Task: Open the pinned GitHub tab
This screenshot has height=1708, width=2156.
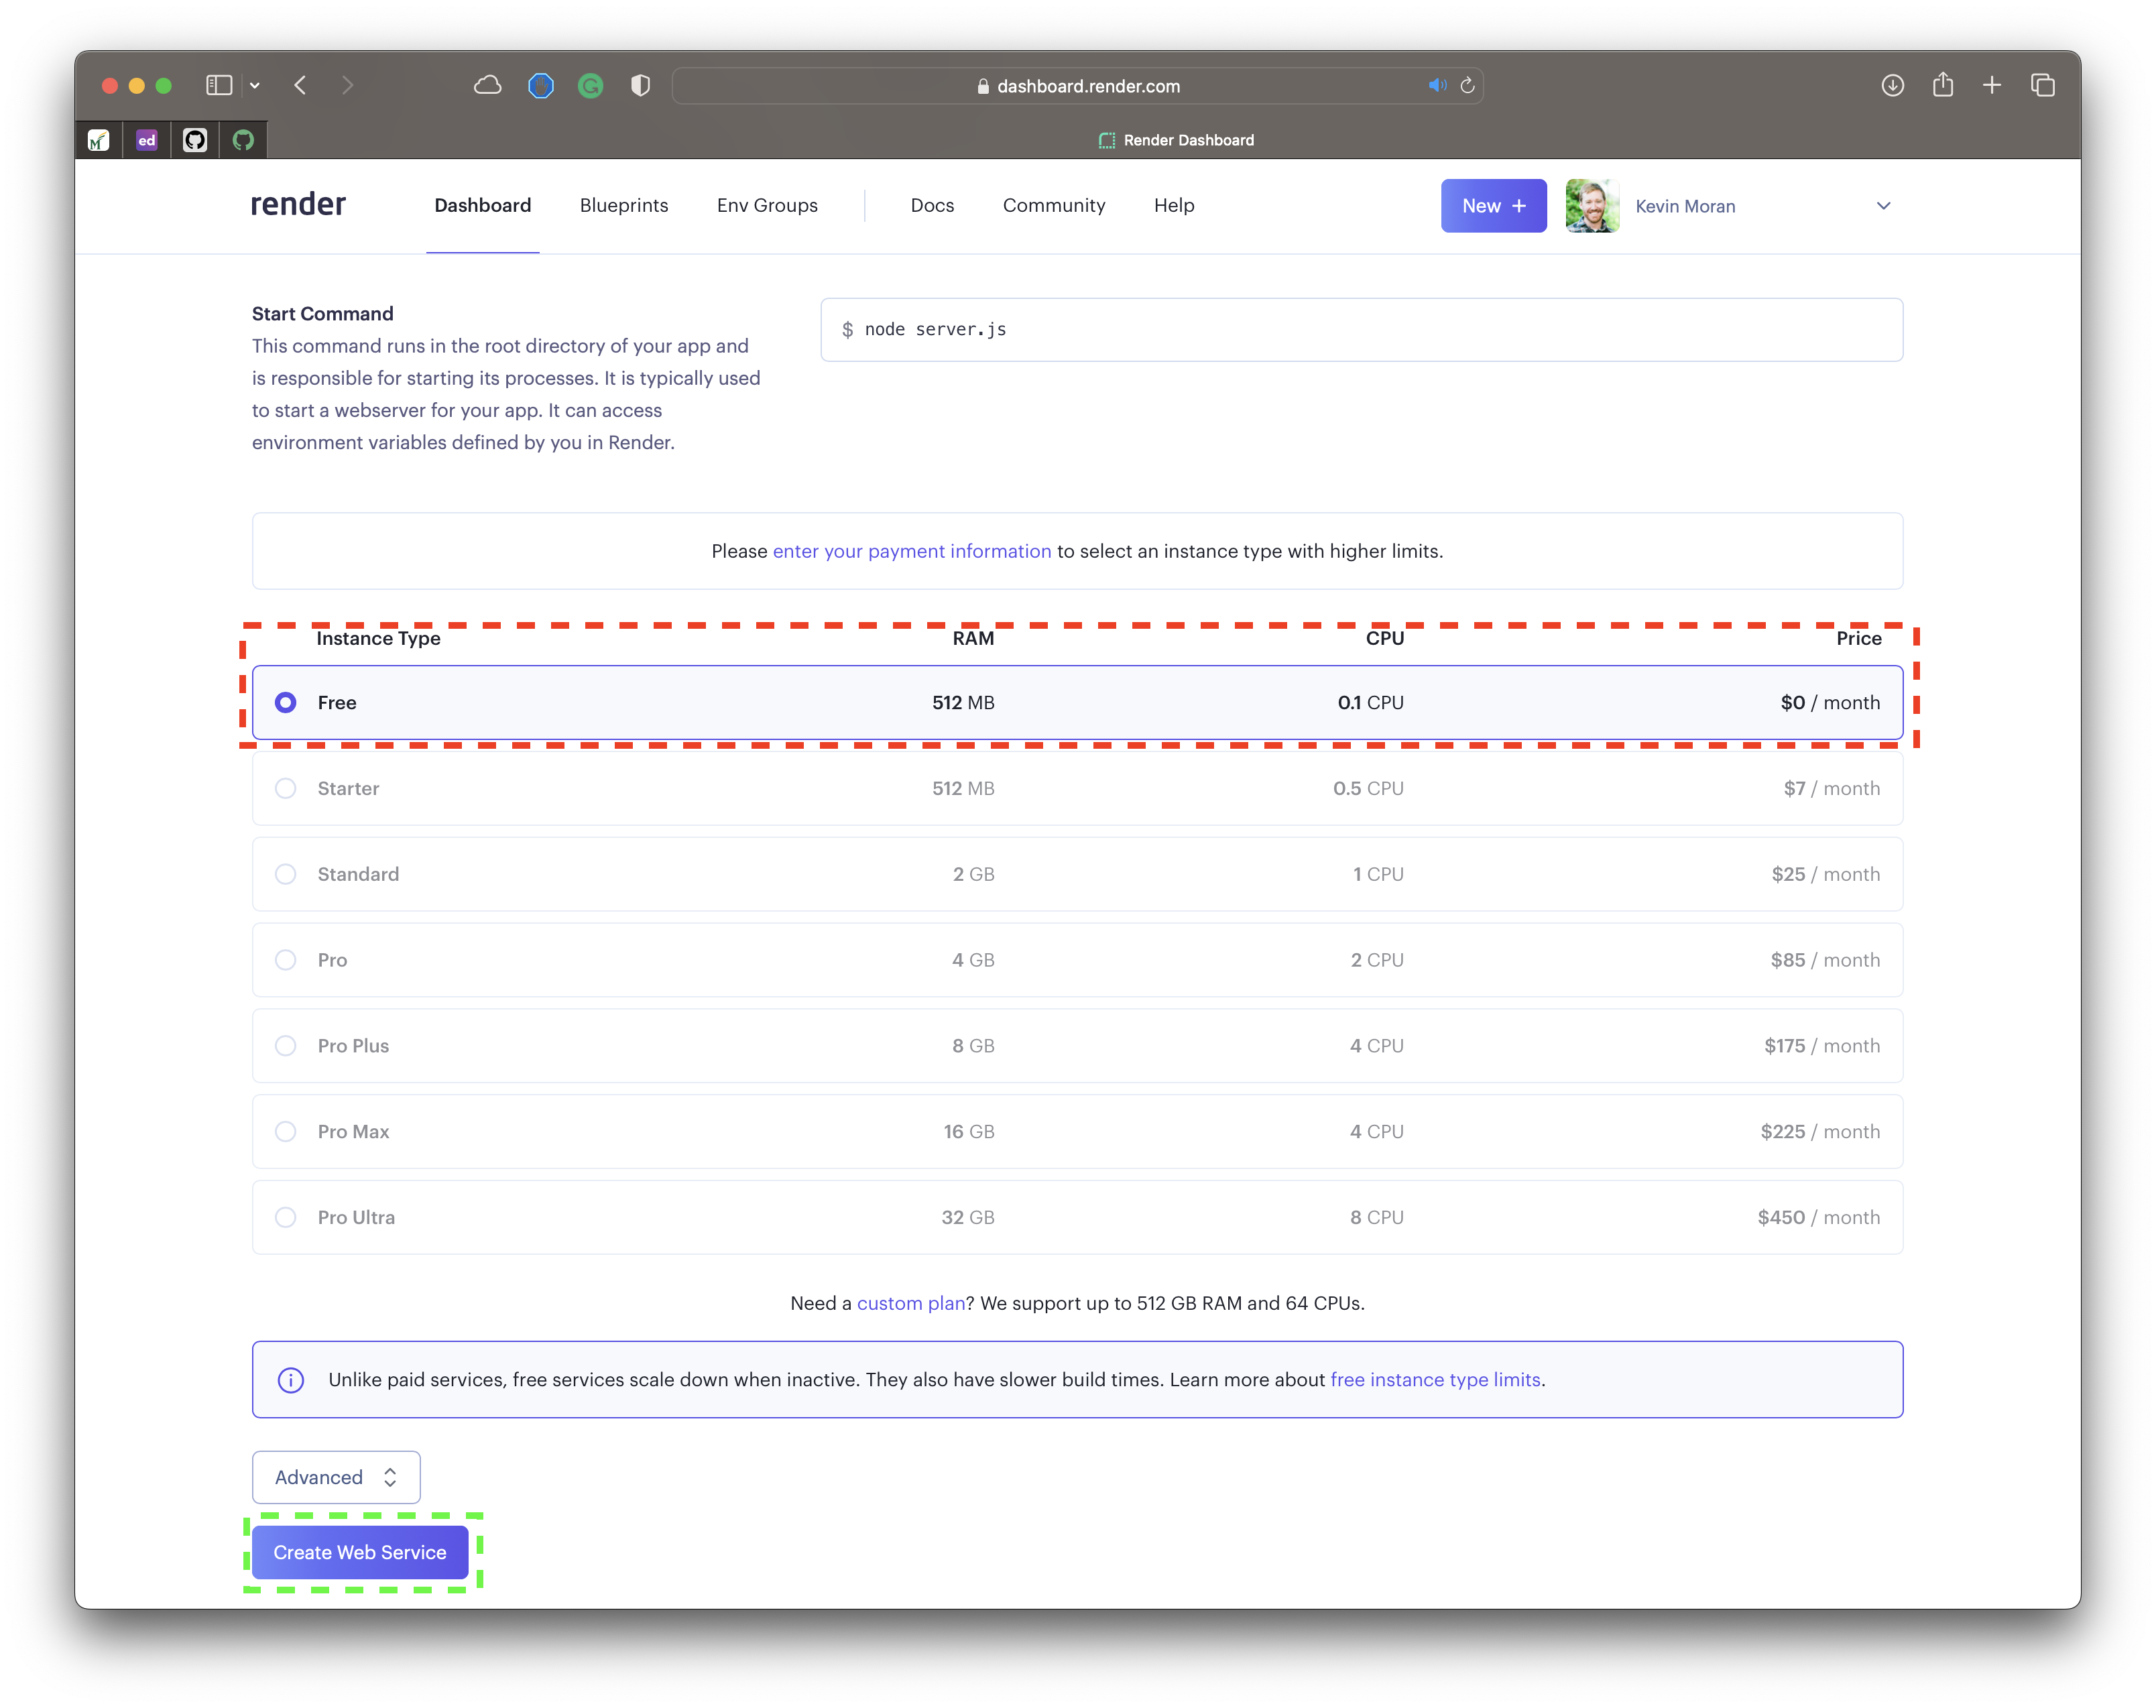Action: [x=195, y=140]
